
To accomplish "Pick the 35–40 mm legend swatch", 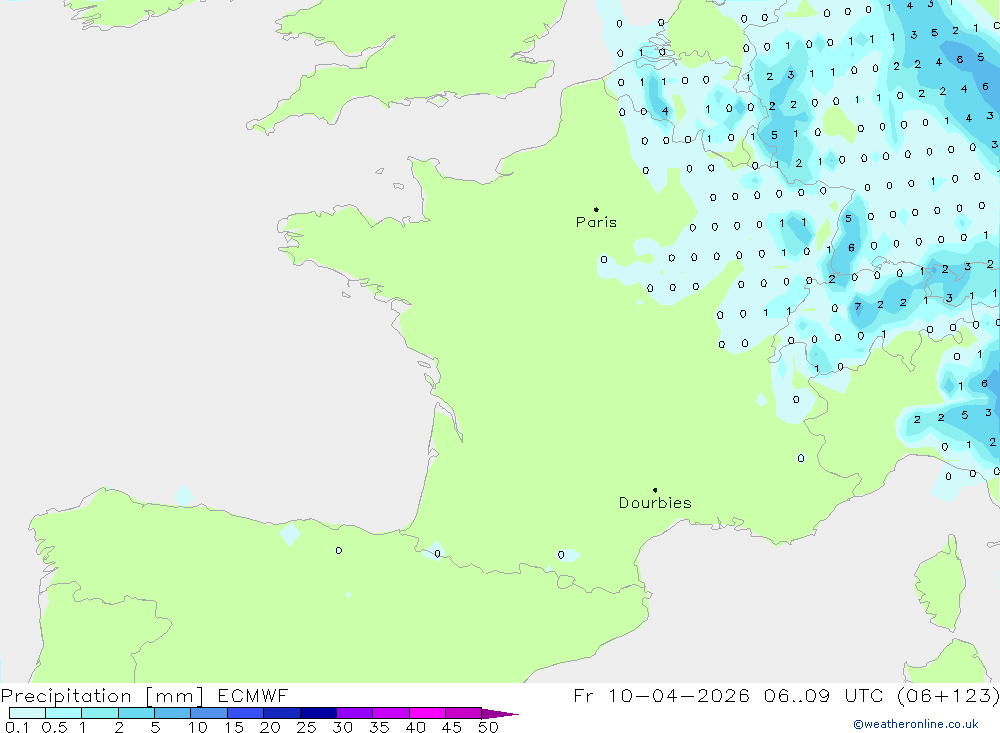I will pyautogui.click(x=391, y=713).
